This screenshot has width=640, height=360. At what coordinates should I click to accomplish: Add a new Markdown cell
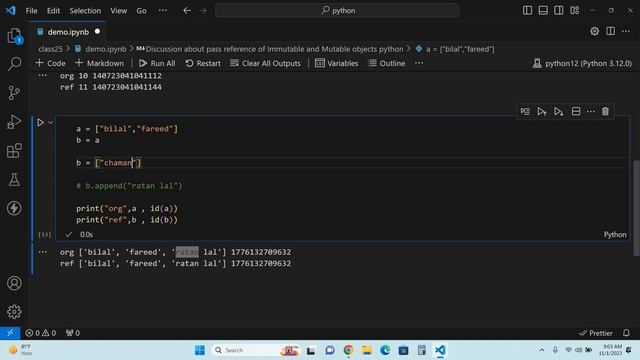pyautogui.click(x=100, y=63)
